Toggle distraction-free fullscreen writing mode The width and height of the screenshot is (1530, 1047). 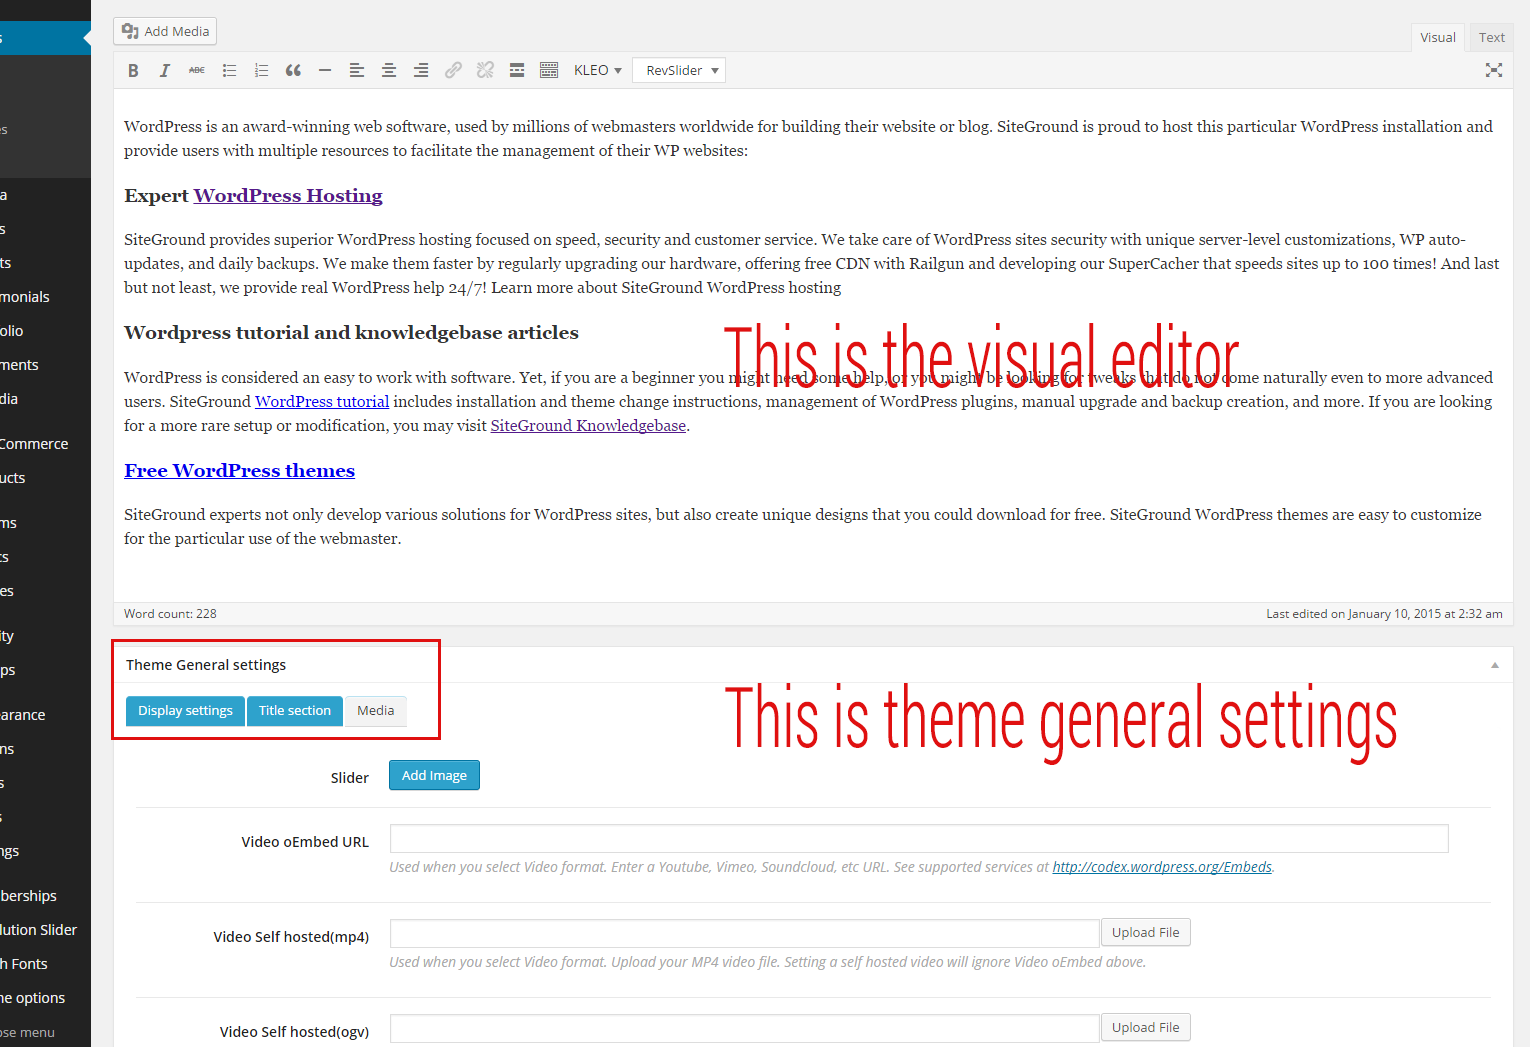pos(1494,70)
